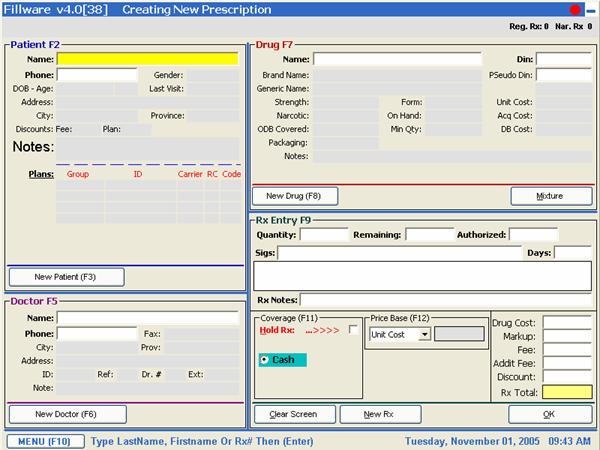Click the Plans label
600x450 pixels.
[41, 174]
